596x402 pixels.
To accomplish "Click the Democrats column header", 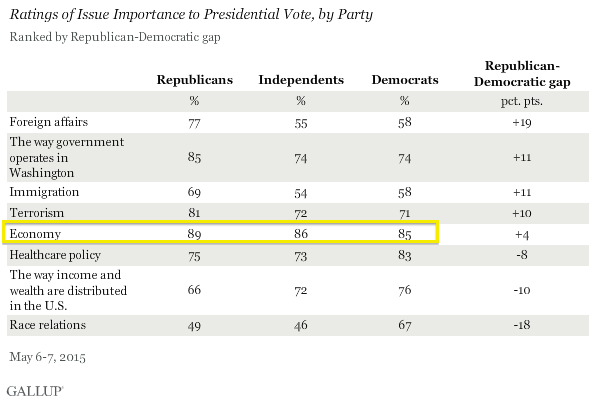I will (x=405, y=80).
